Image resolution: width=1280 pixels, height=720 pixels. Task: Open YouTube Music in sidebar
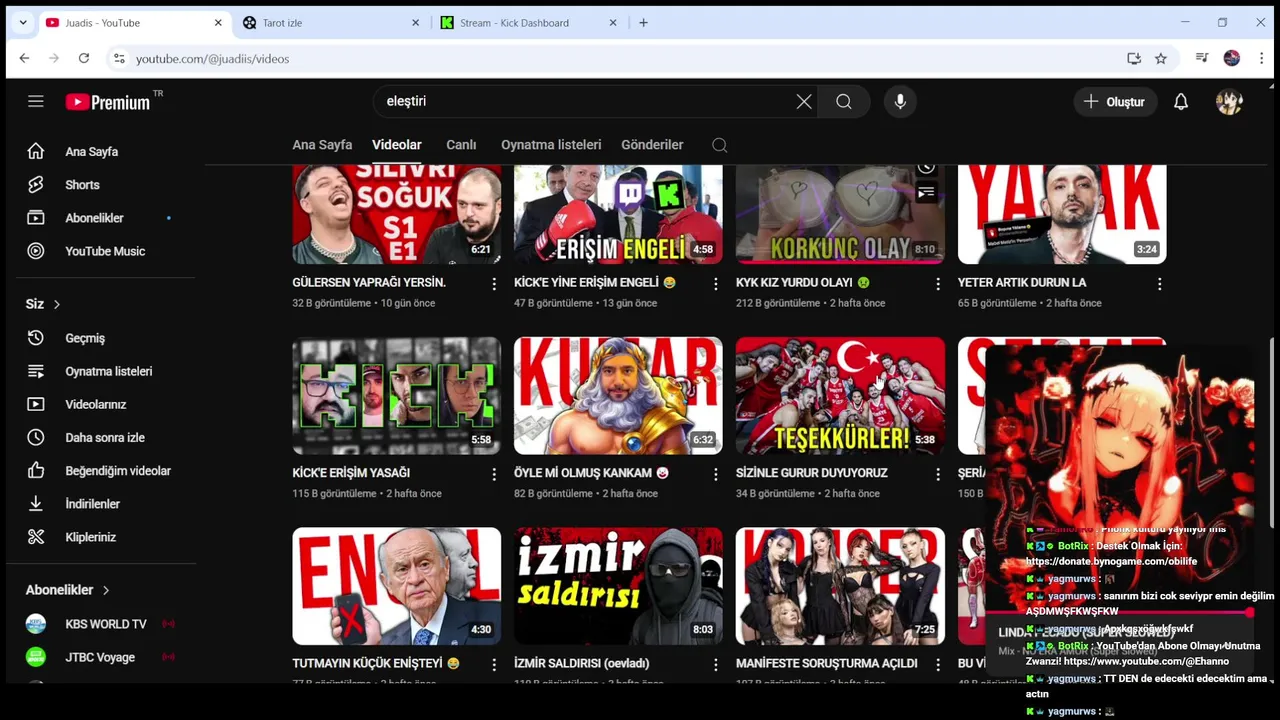tap(107, 251)
